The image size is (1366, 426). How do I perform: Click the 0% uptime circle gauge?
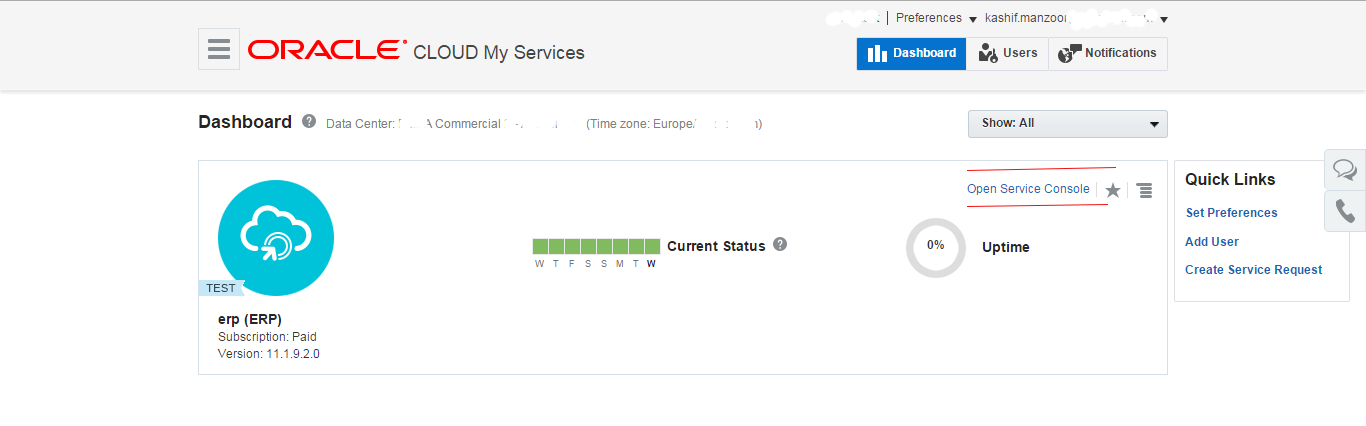[x=936, y=247]
